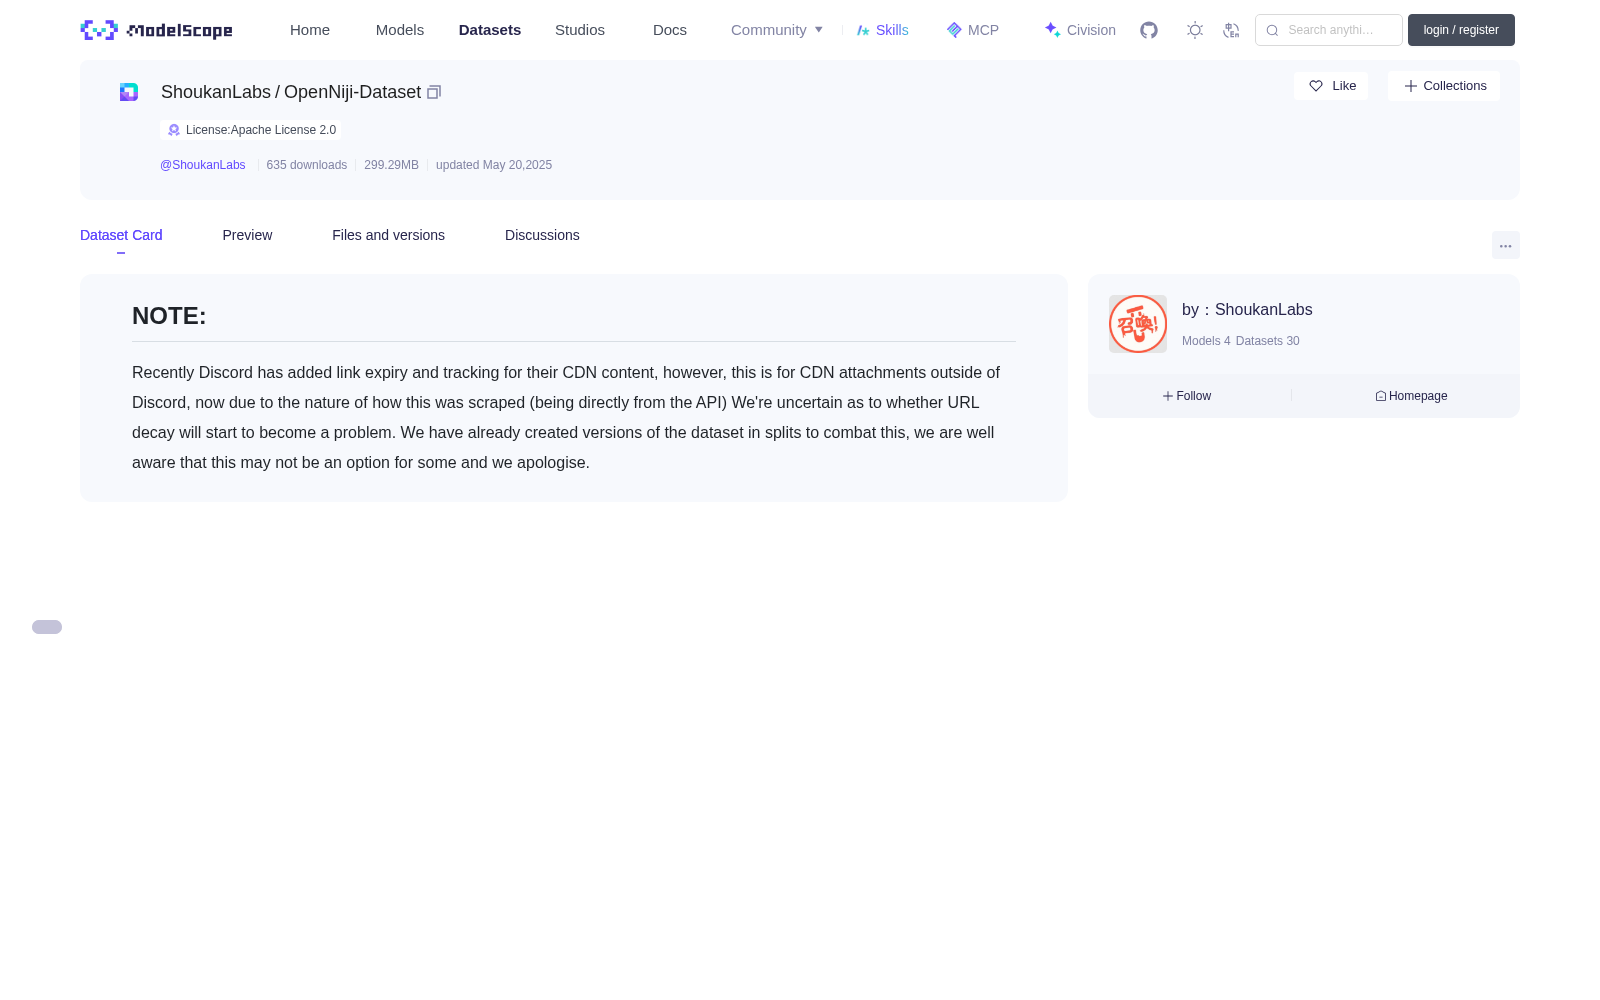Click the updated May 20,2025 text
This screenshot has width=1600, height=1000.
click(x=494, y=165)
